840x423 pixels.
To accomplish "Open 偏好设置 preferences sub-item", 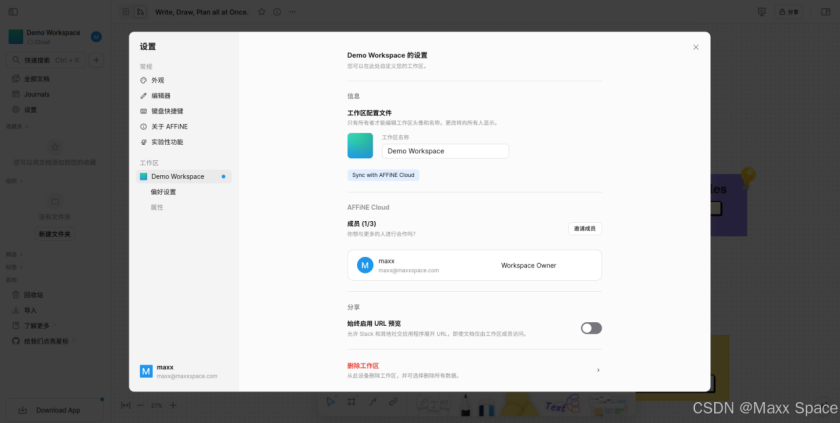I will point(163,192).
